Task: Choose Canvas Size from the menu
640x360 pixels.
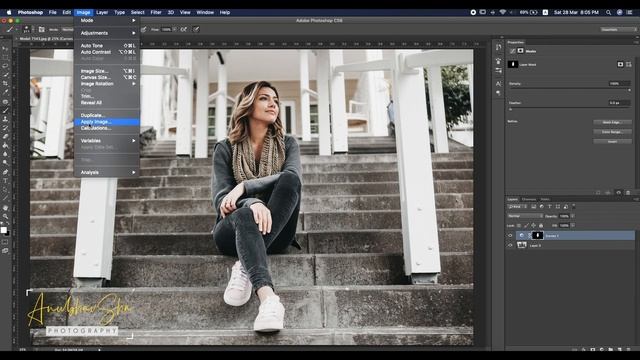Action: point(107,77)
